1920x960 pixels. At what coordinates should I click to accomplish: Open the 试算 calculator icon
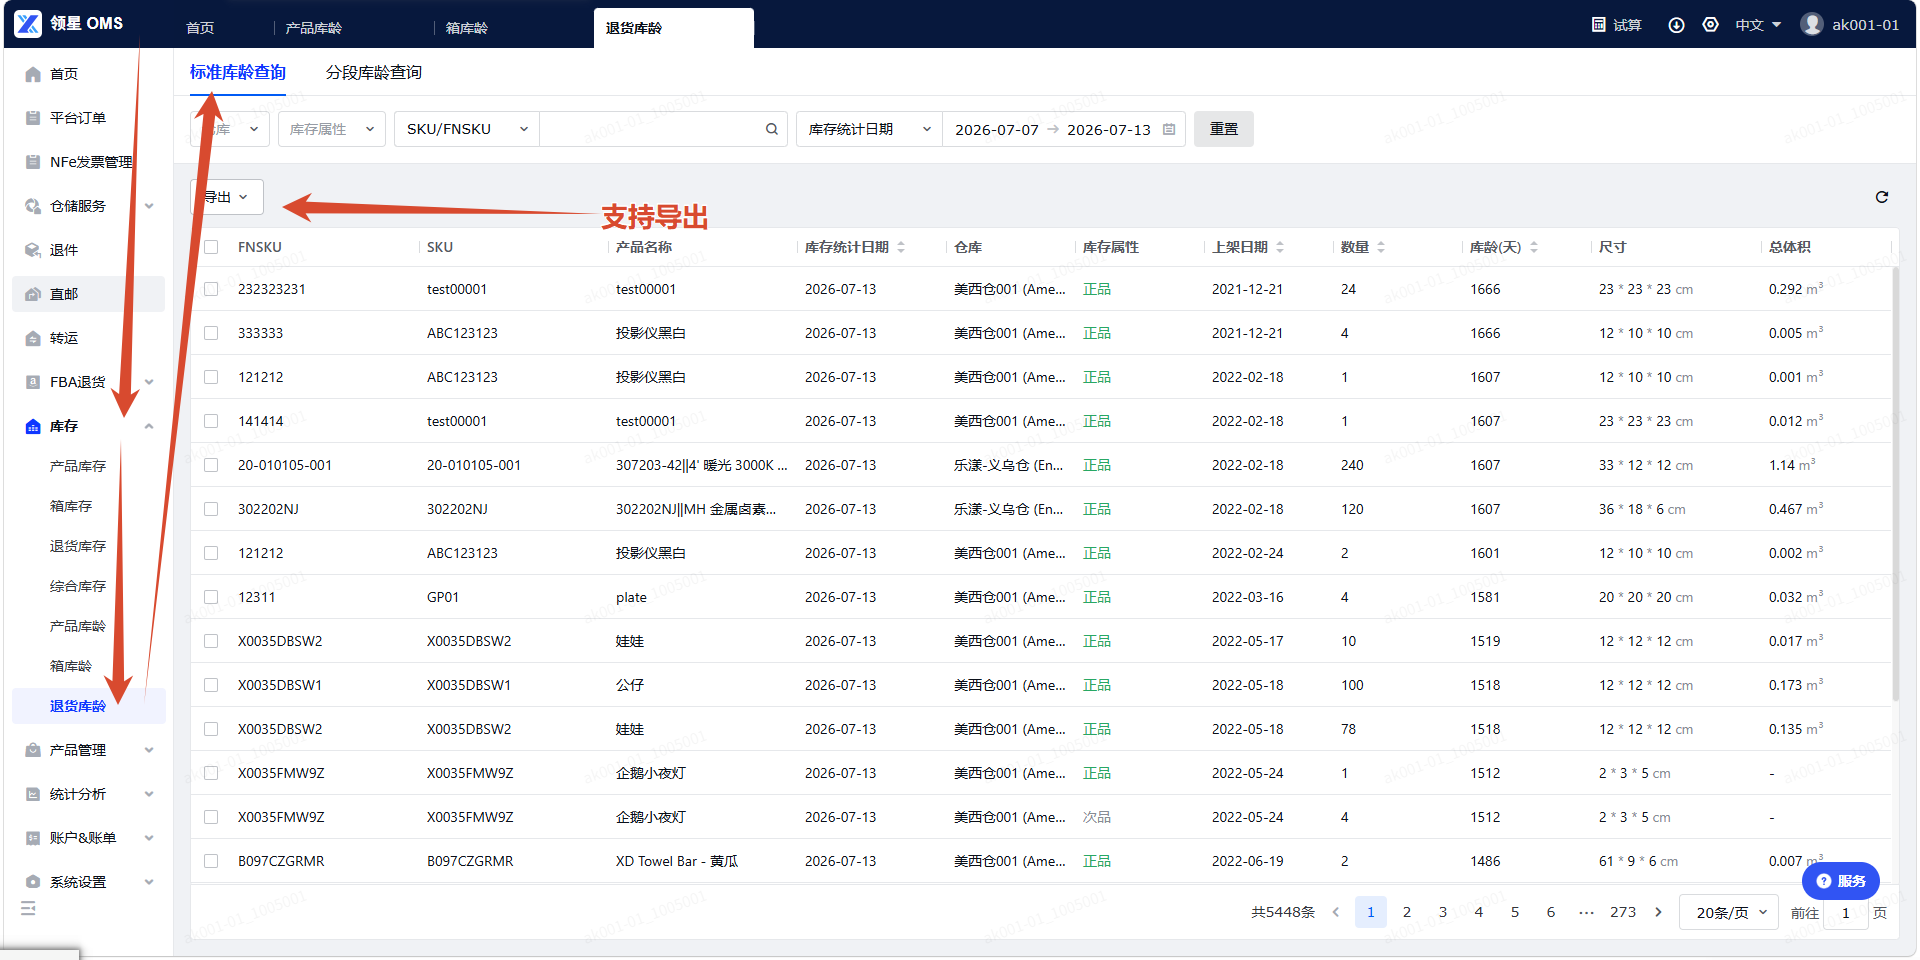tap(1598, 24)
